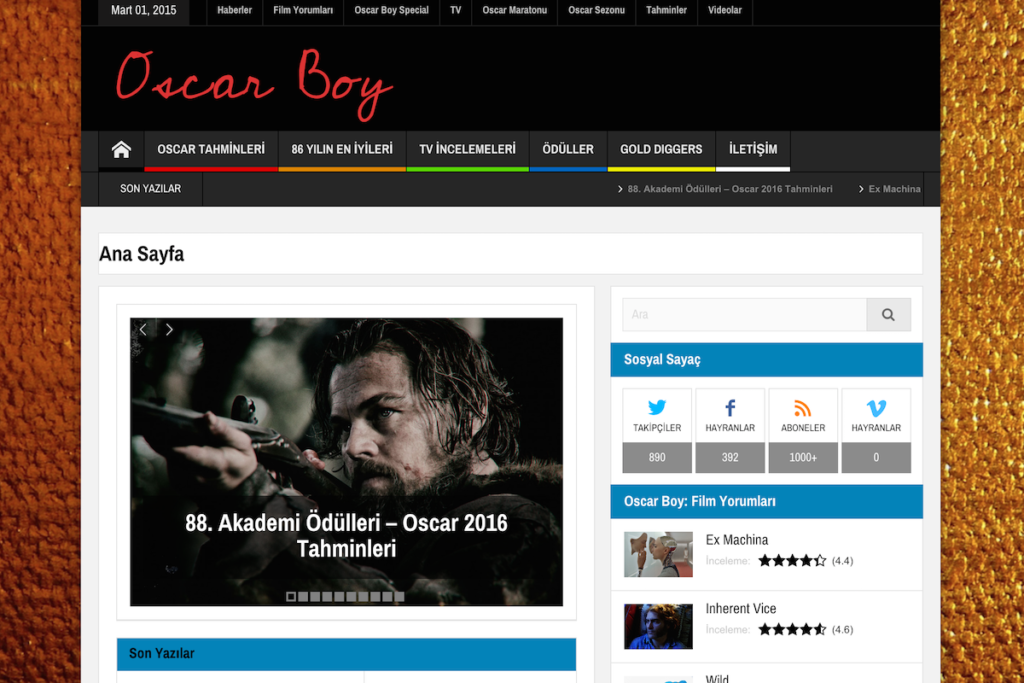Image resolution: width=1024 pixels, height=683 pixels.
Task: Click the Sosyal Sayaç widget header
Action: click(x=767, y=360)
